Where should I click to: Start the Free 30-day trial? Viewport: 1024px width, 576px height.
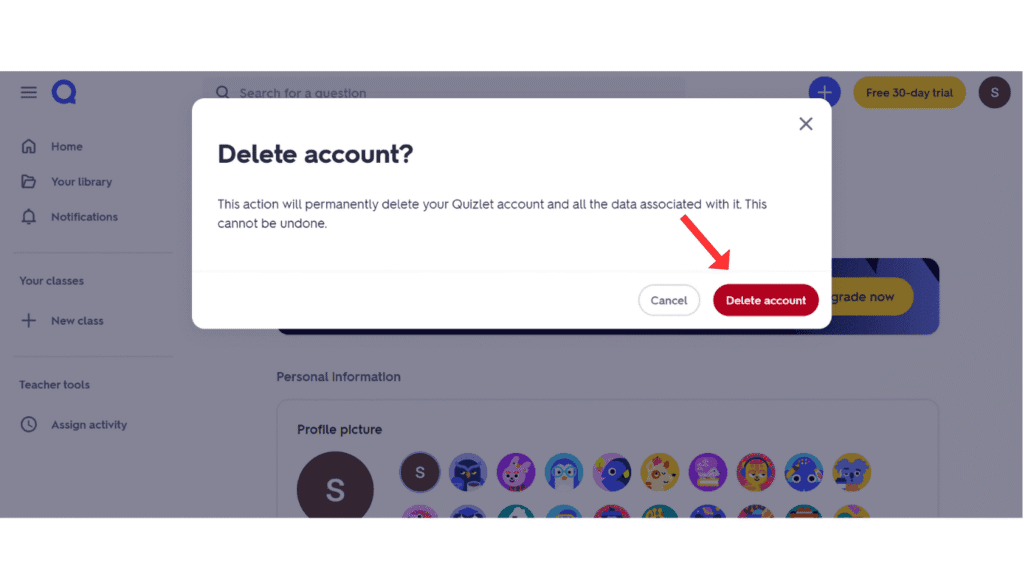[x=908, y=91]
